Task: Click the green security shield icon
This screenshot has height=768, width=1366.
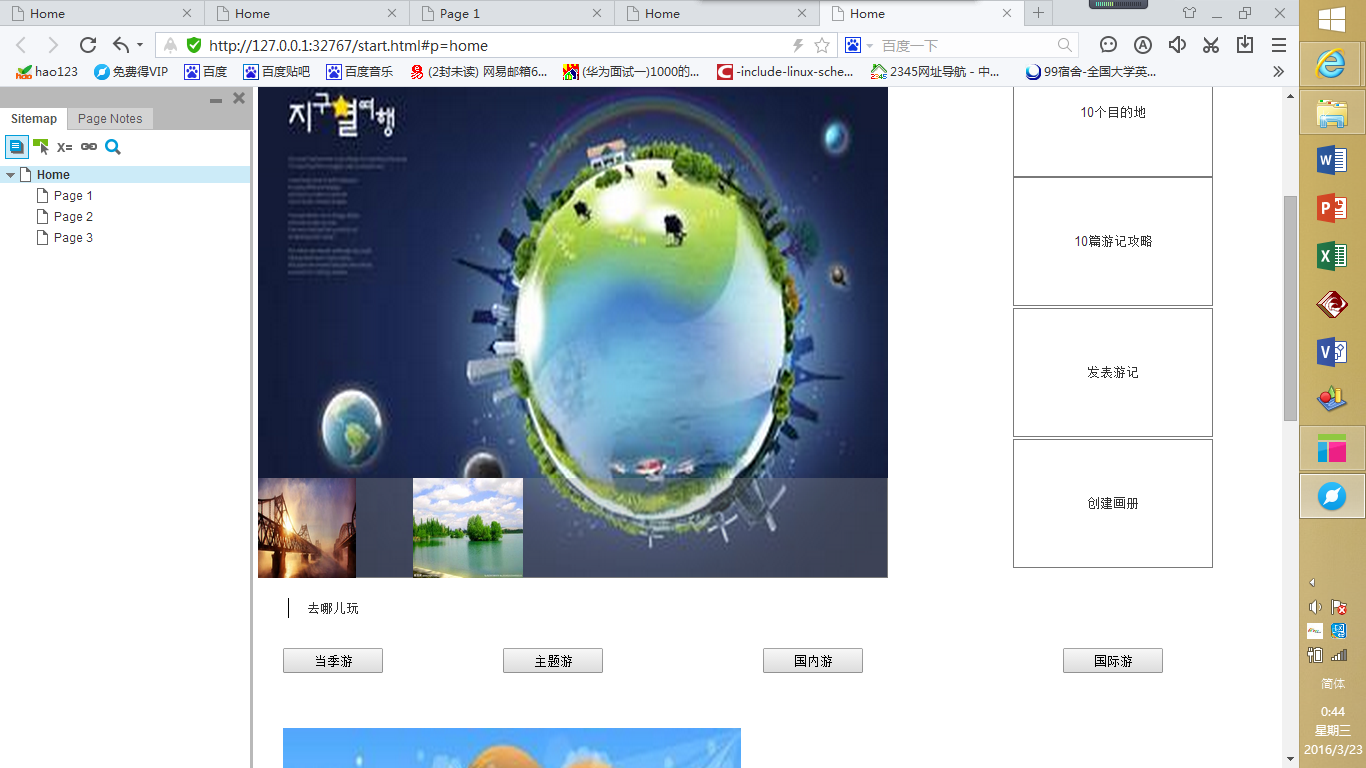Action: click(x=194, y=45)
